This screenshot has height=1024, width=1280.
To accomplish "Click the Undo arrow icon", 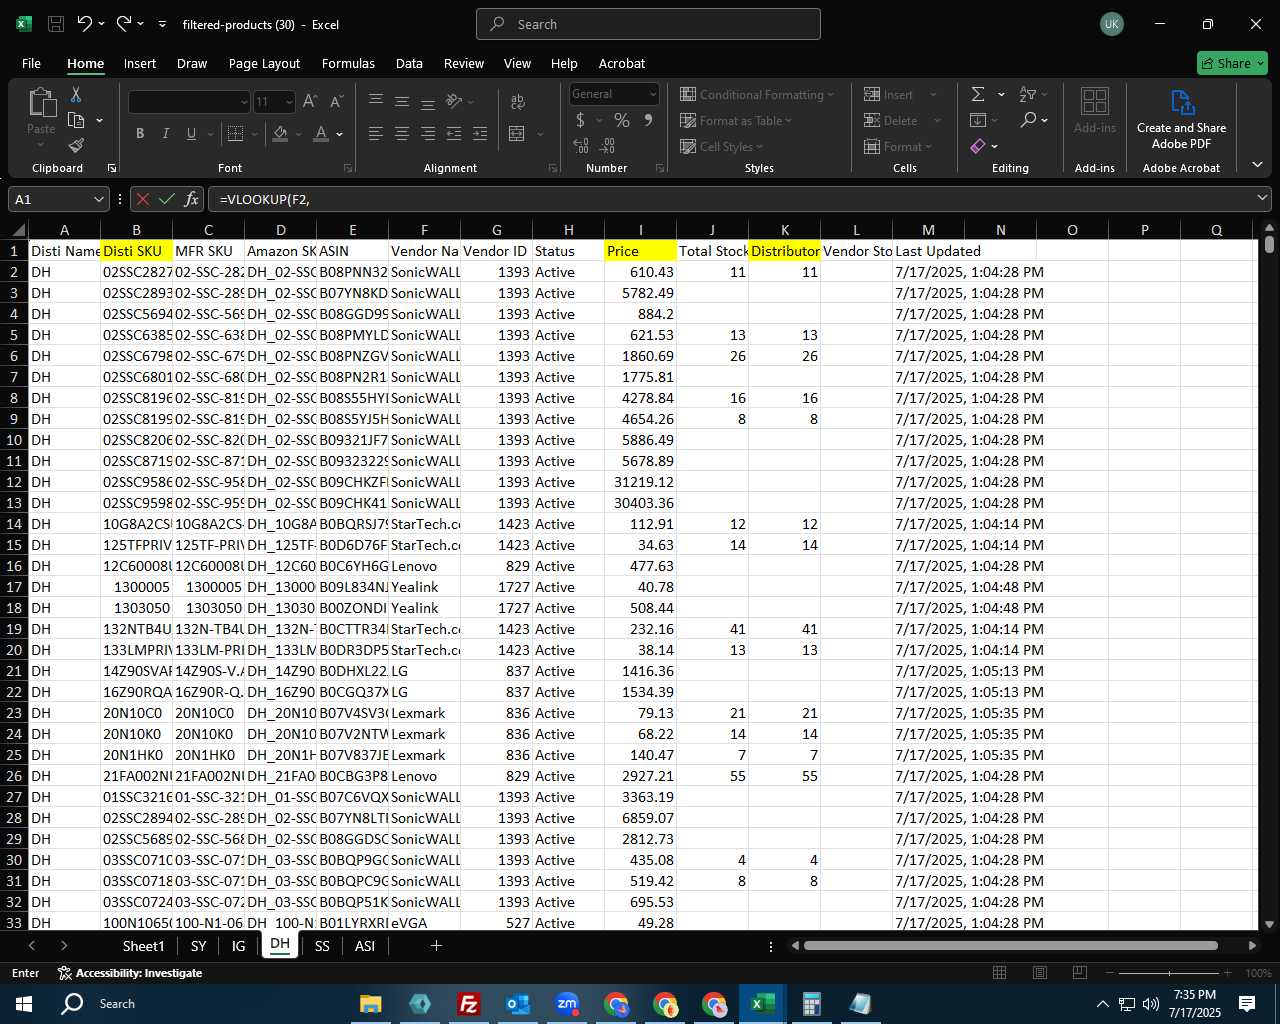I will click(x=85, y=24).
